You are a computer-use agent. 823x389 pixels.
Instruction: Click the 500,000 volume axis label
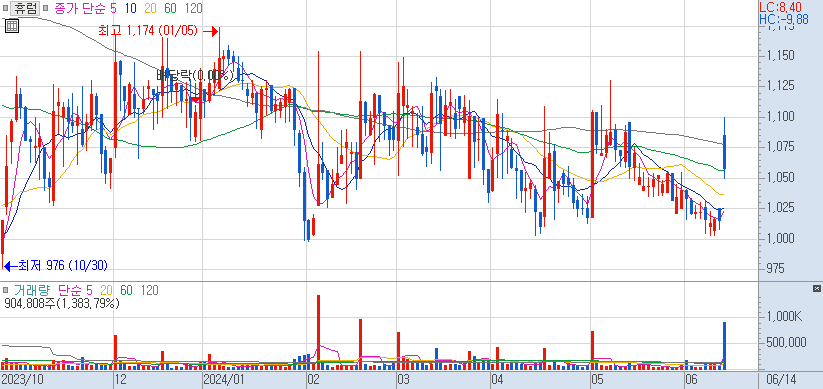click(787, 342)
